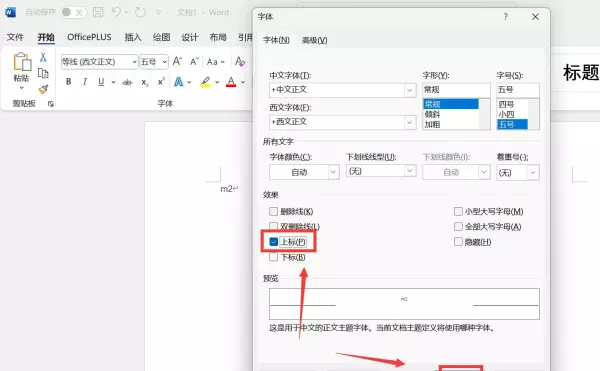
Task: Open the font color (字体颜色) dropdown
Action: (333, 172)
